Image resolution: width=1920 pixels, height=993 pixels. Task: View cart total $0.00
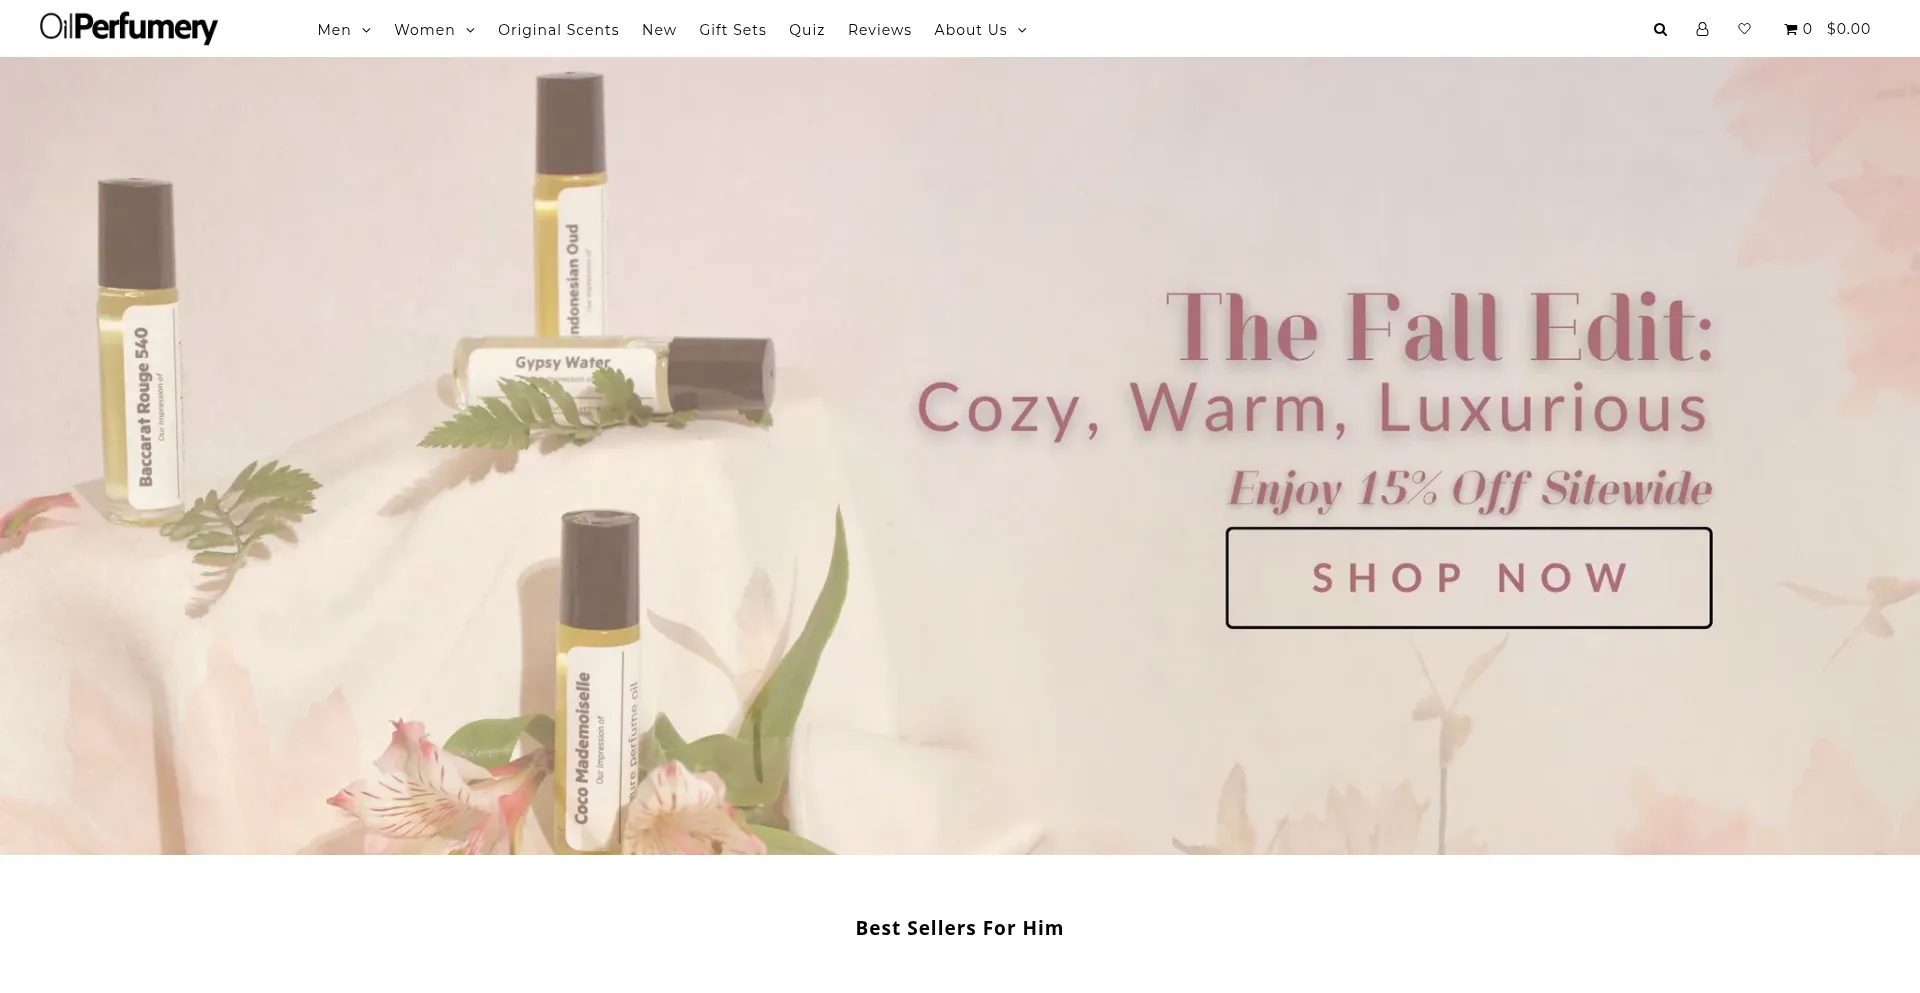pyautogui.click(x=1848, y=29)
